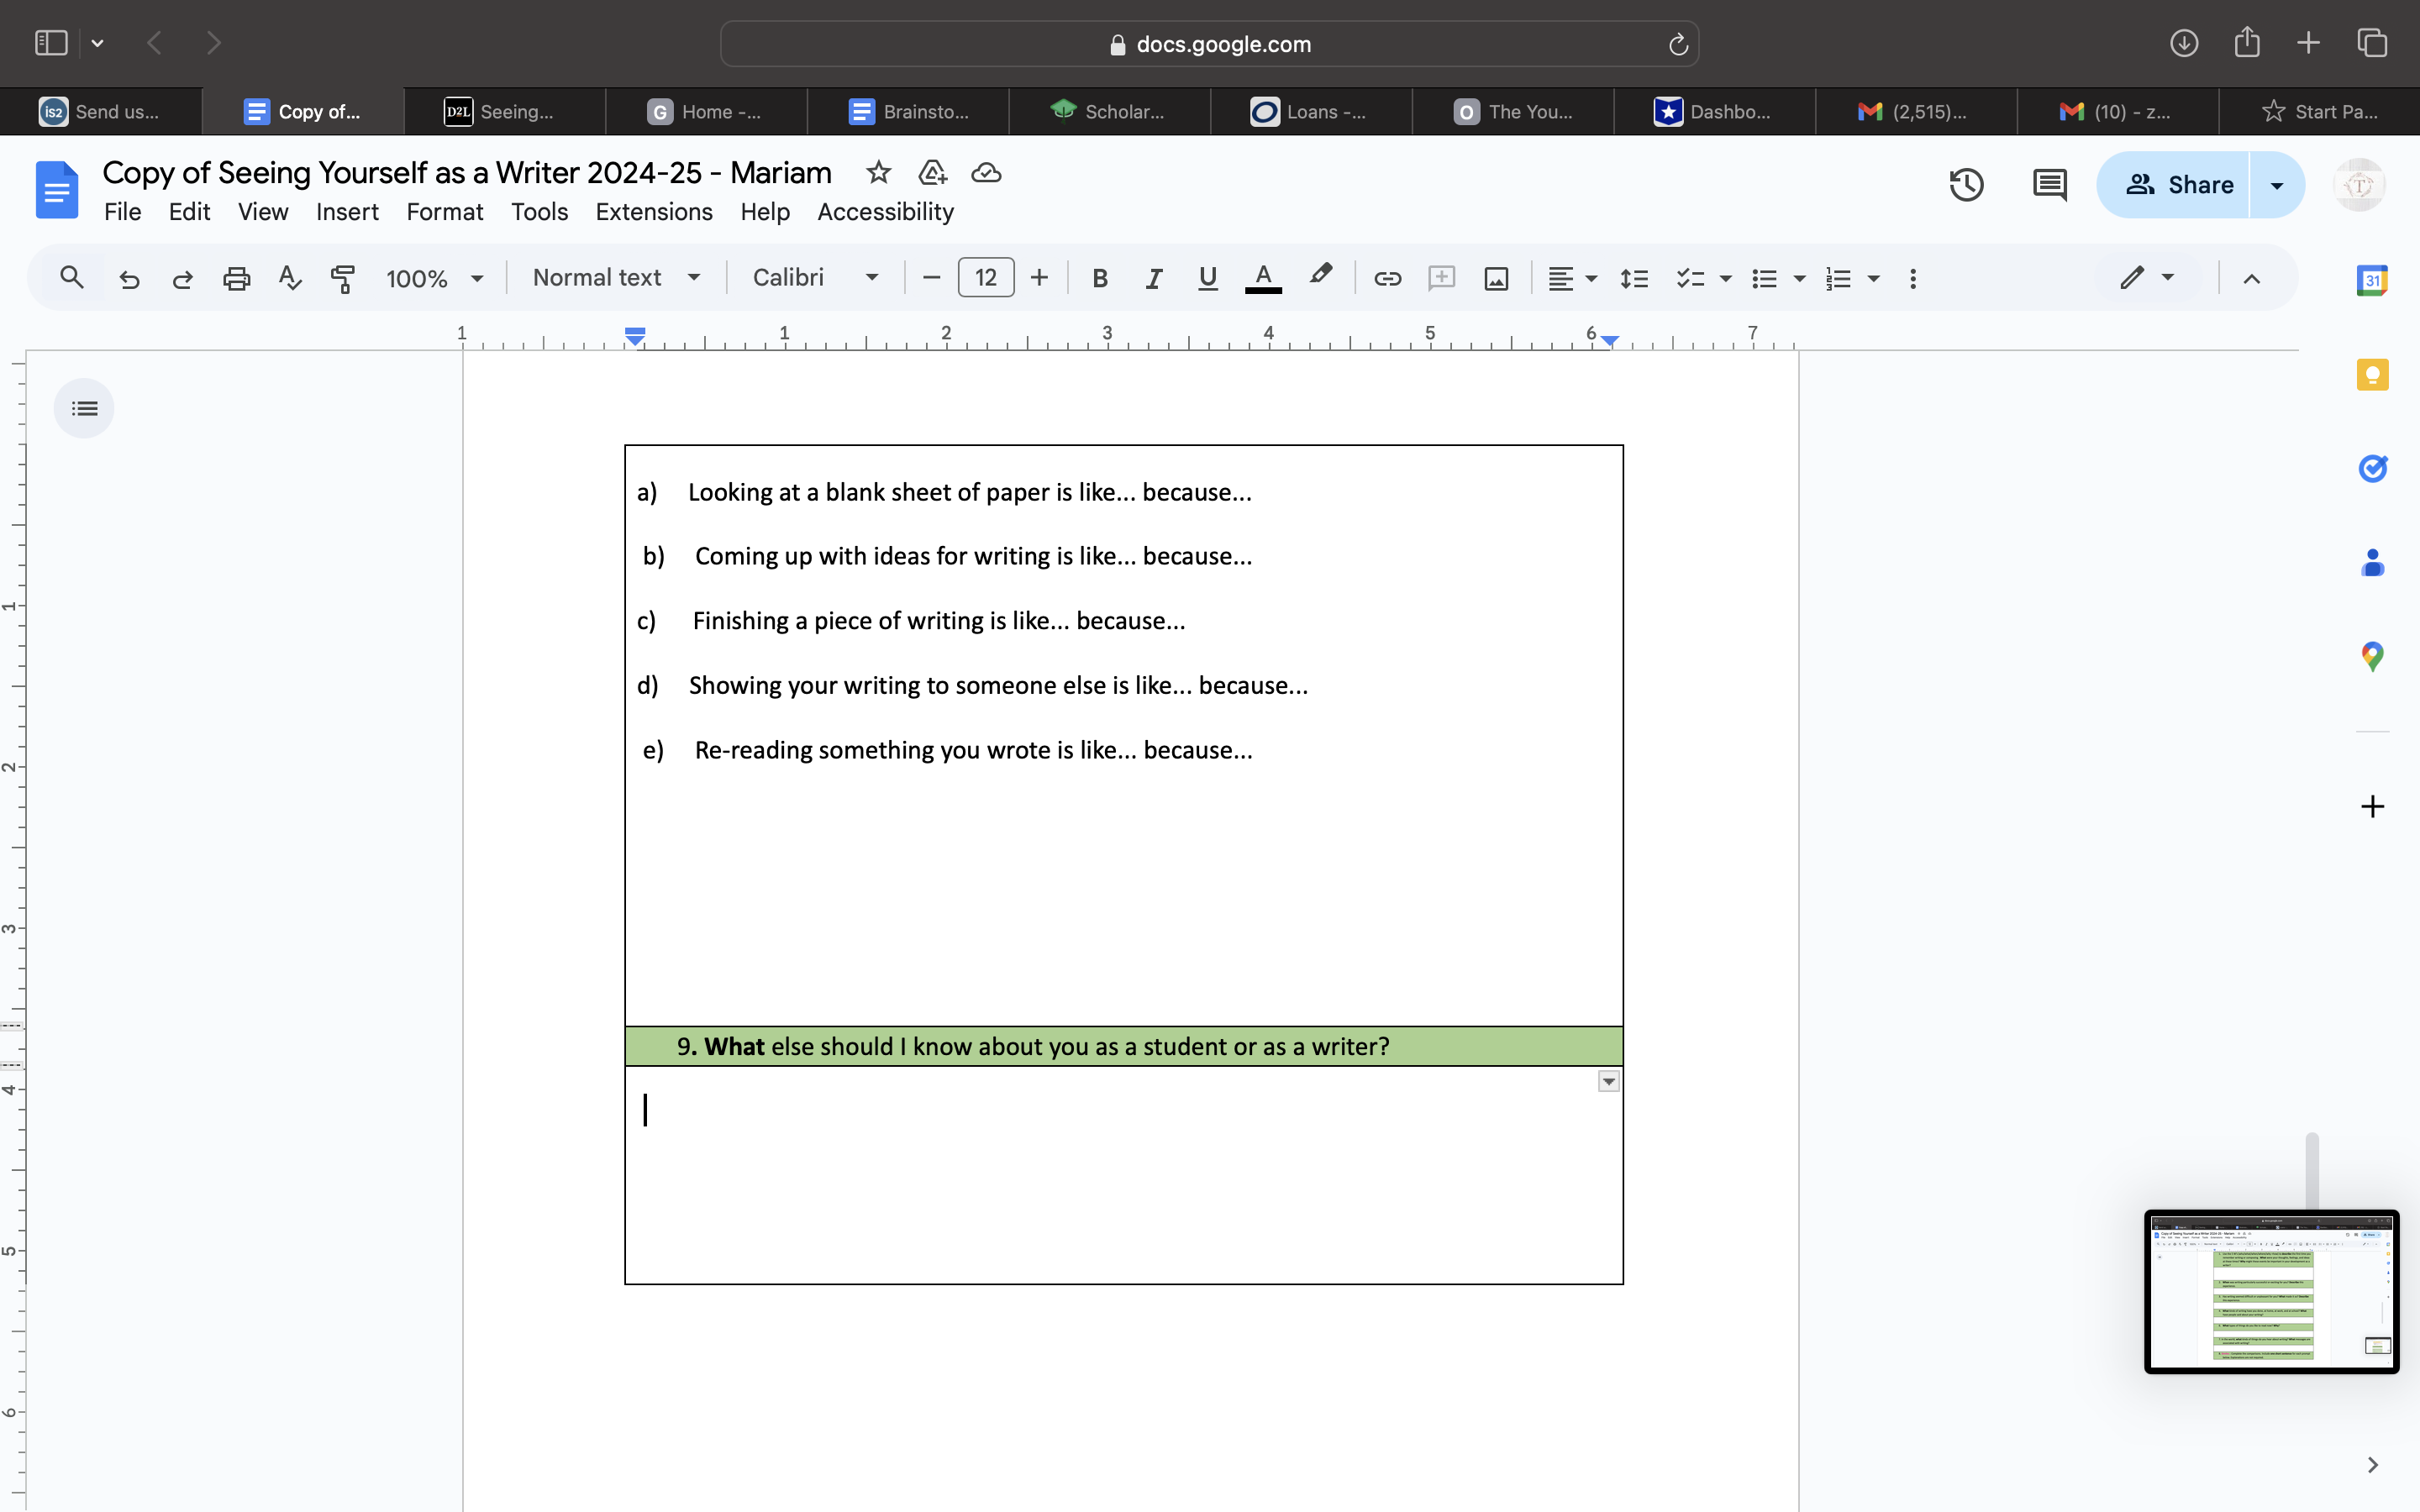The width and height of the screenshot is (2420, 1512).
Task: Insert a link
Action: coord(1387,278)
